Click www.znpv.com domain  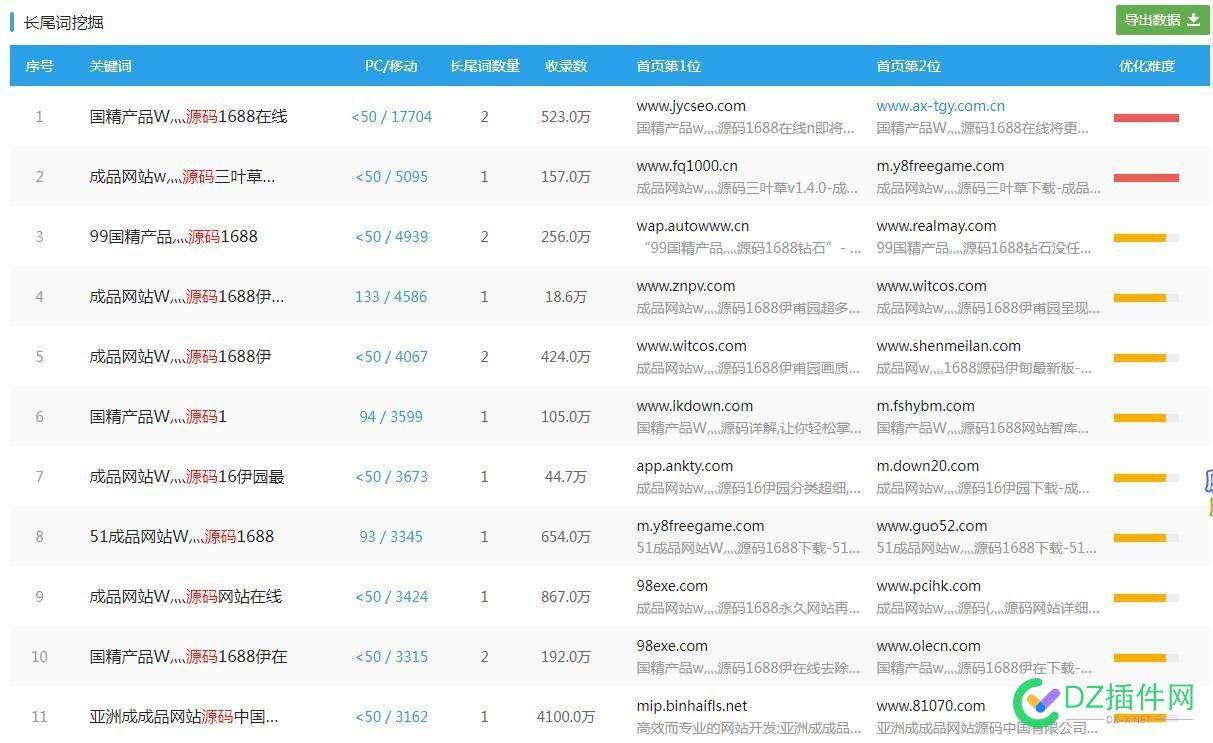tap(686, 286)
